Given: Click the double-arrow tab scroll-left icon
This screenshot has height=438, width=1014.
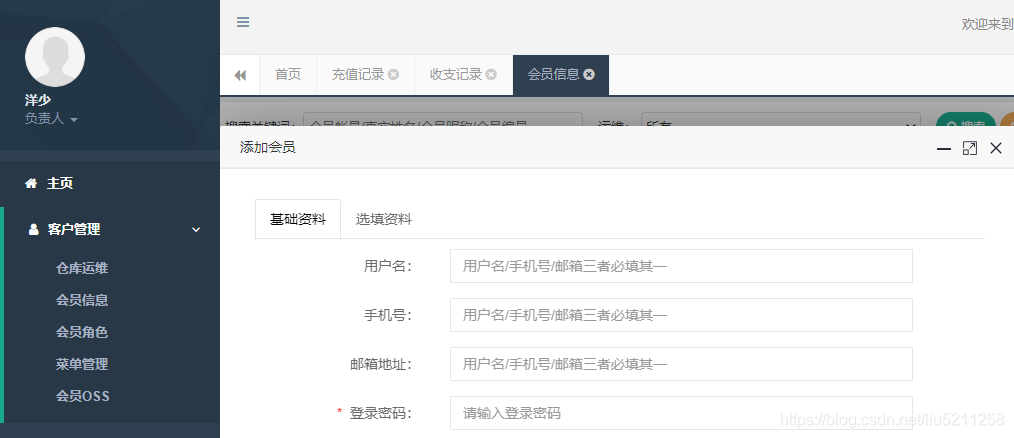Looking at the screenshot, I should (x=240, y=75).
